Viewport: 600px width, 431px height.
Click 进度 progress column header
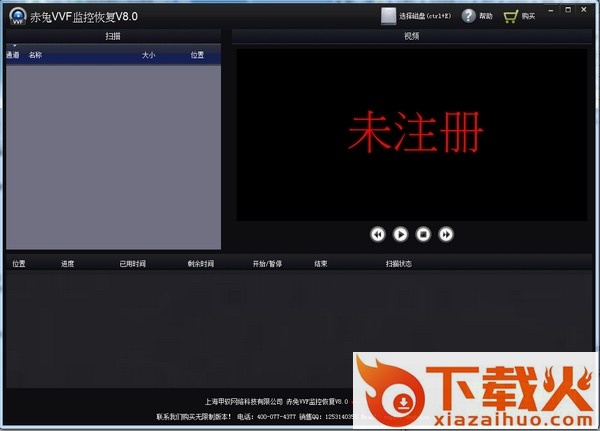(67, 264)
